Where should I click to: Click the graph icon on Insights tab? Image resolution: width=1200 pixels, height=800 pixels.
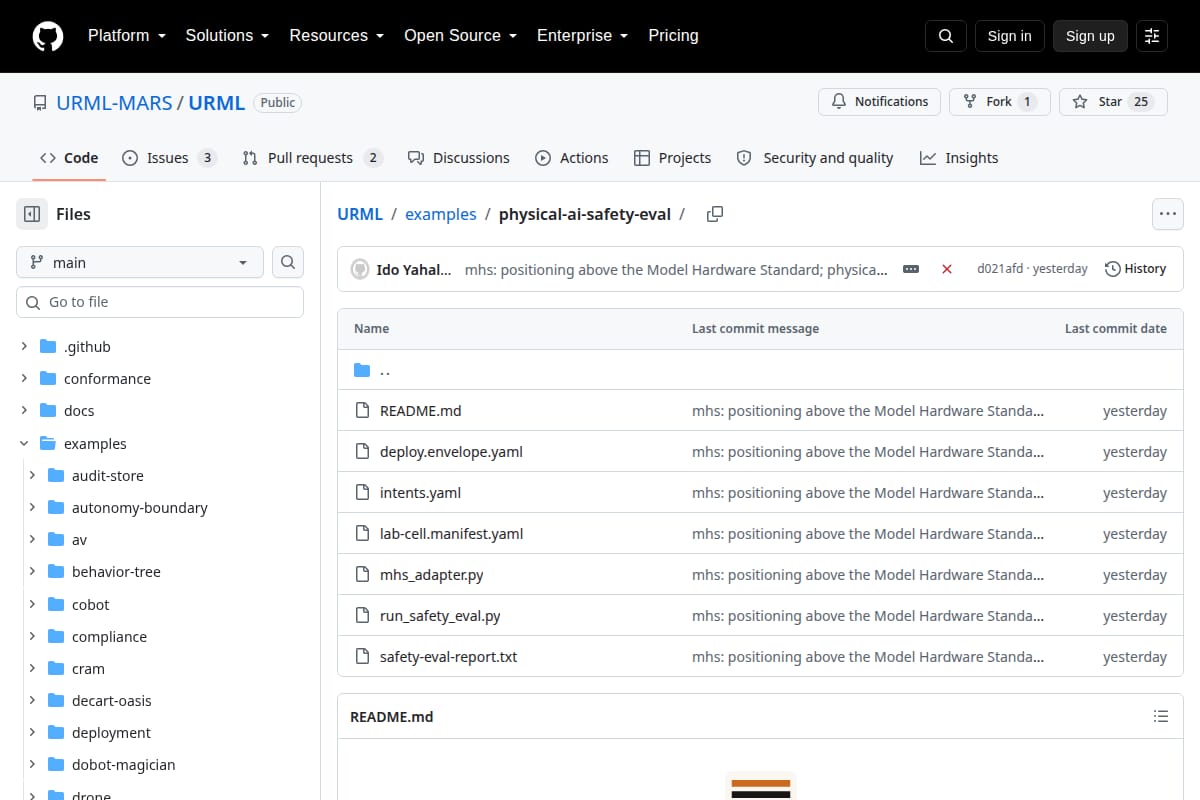click(x=928, y=158)
